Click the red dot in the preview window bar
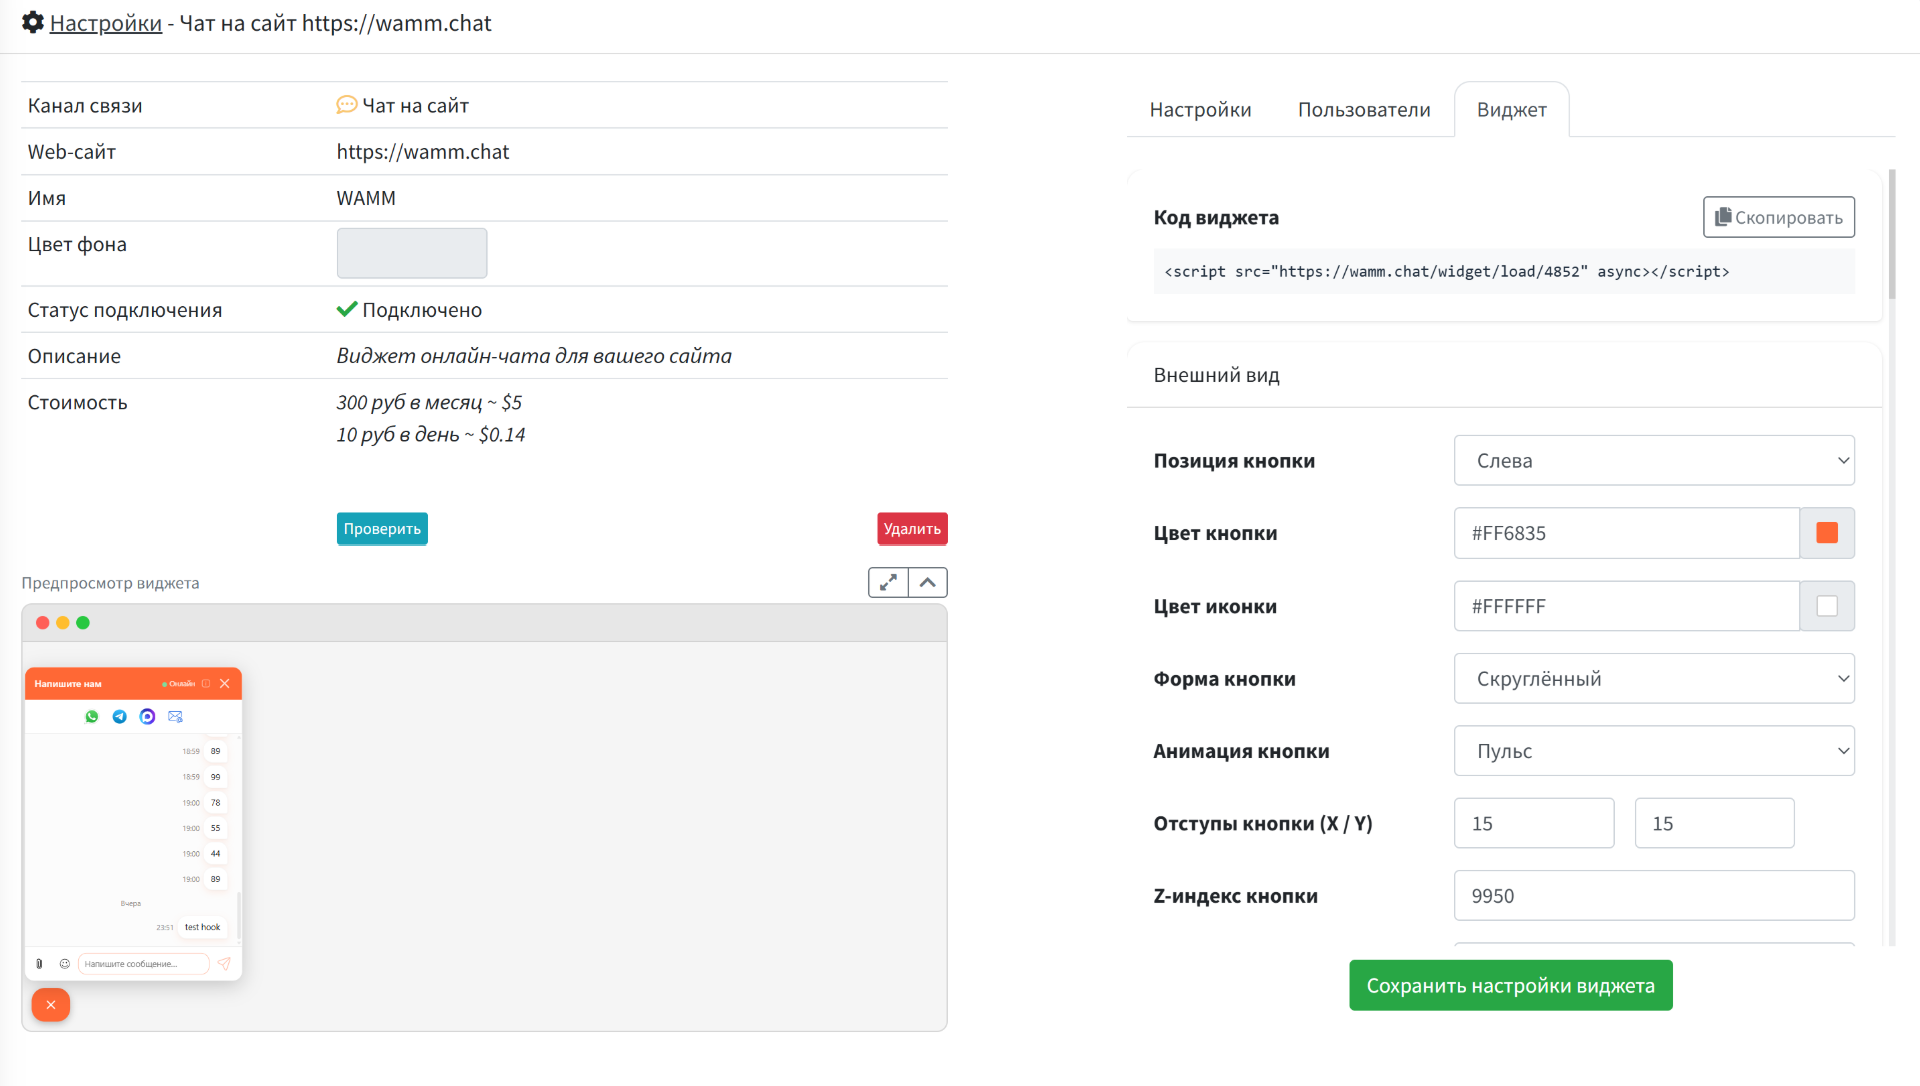 [x=43, y=623]
